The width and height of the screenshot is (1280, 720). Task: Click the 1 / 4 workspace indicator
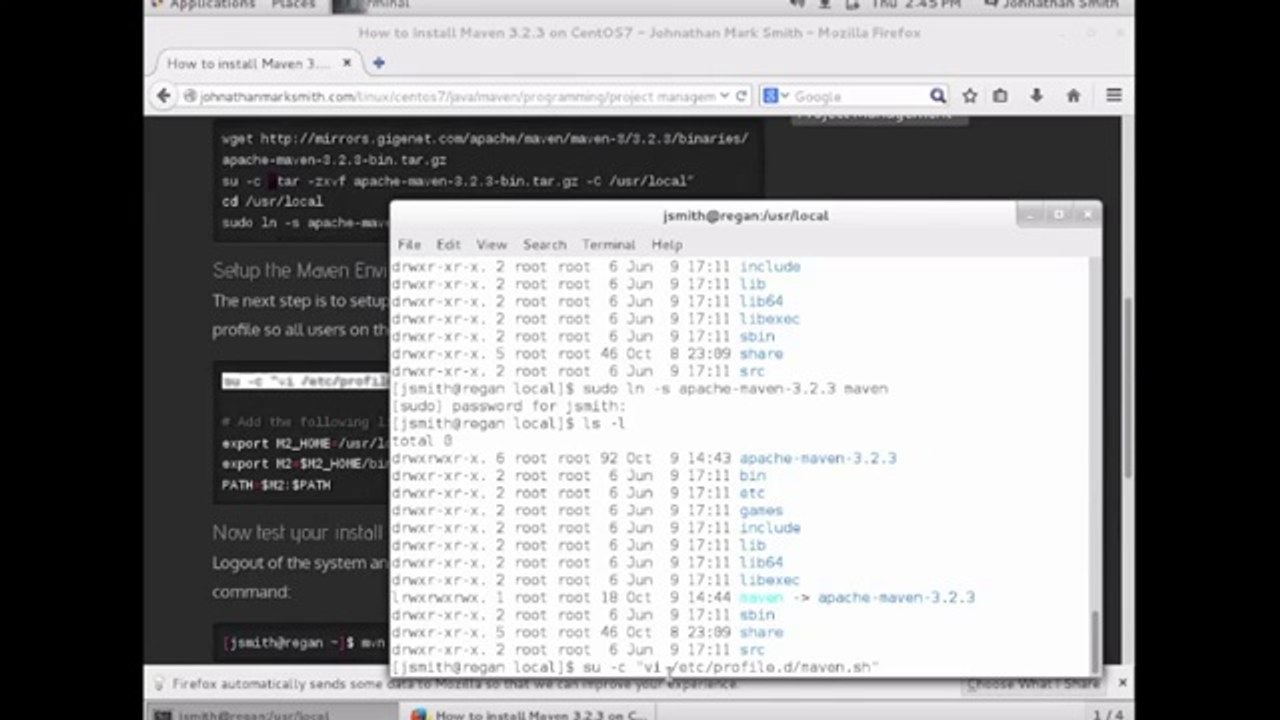(1107, 714)
